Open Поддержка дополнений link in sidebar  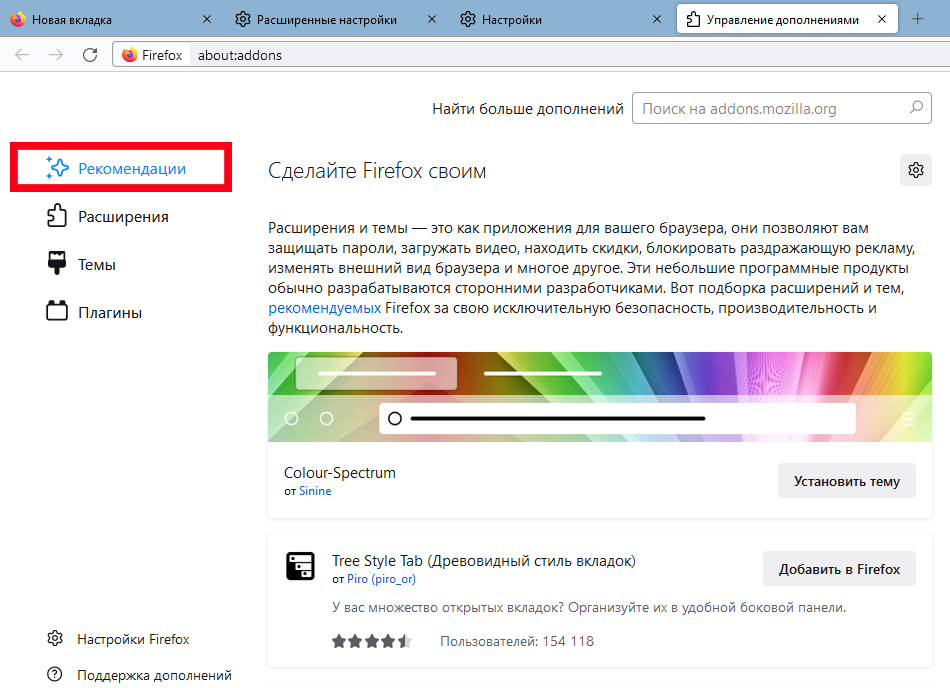pos(154,675)
